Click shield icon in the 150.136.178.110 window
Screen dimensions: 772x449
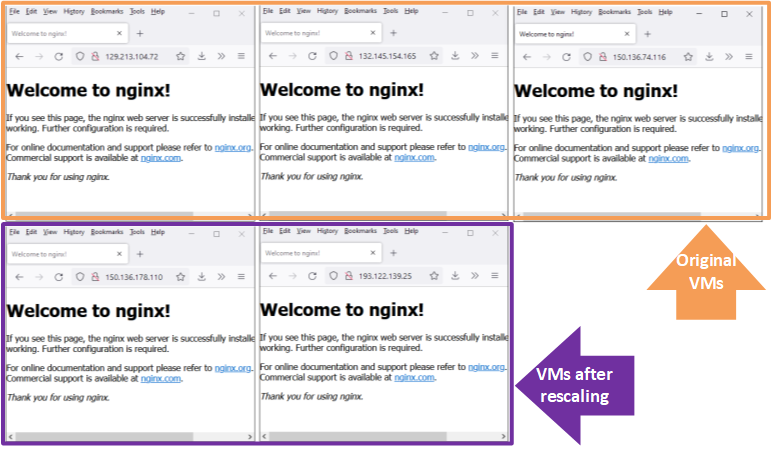80,277
